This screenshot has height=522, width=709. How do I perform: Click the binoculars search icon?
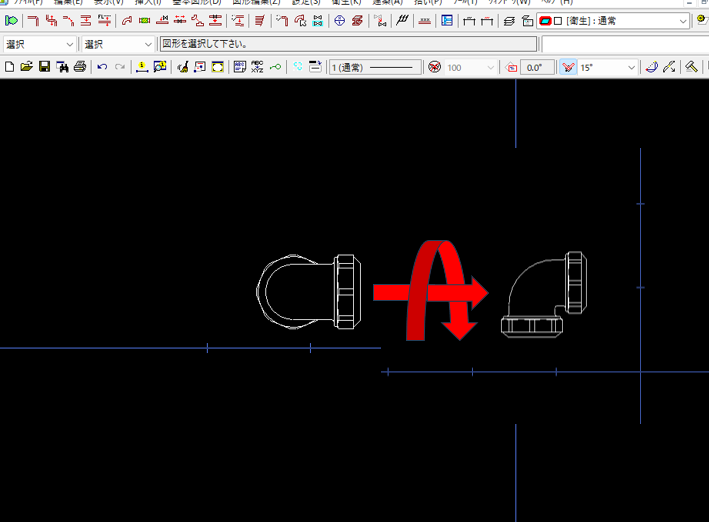tap(62, 67)
